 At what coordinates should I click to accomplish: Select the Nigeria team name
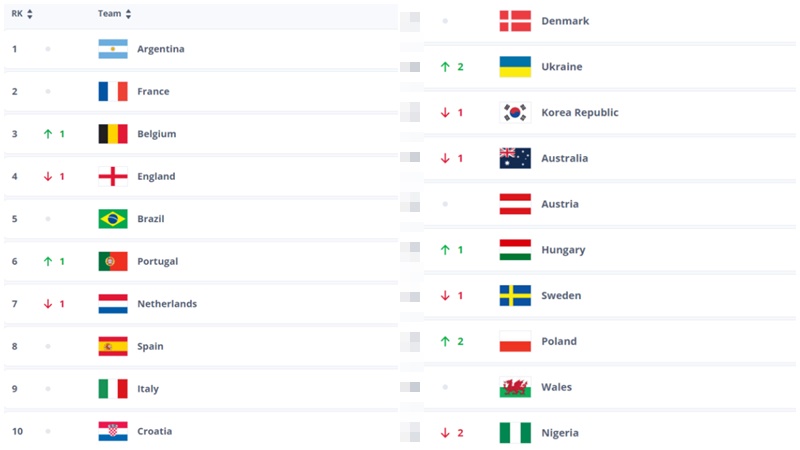point(560,433)
